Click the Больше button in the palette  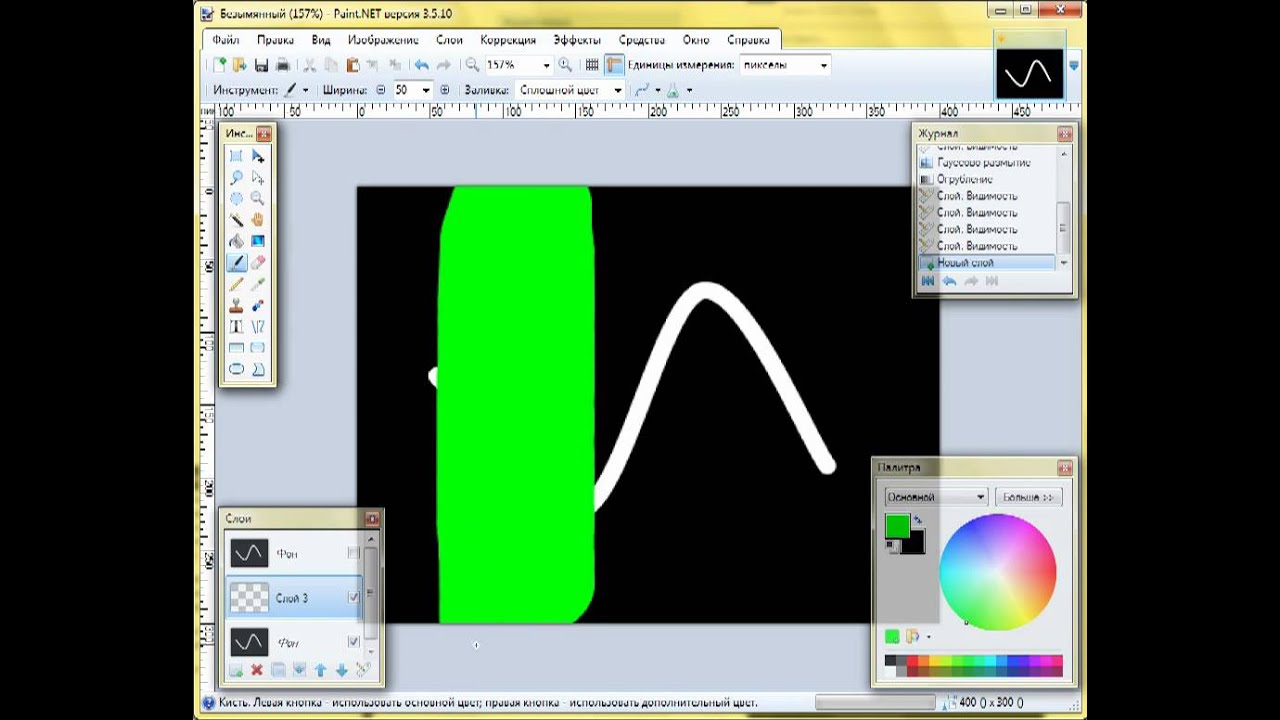coord(1029,497)
